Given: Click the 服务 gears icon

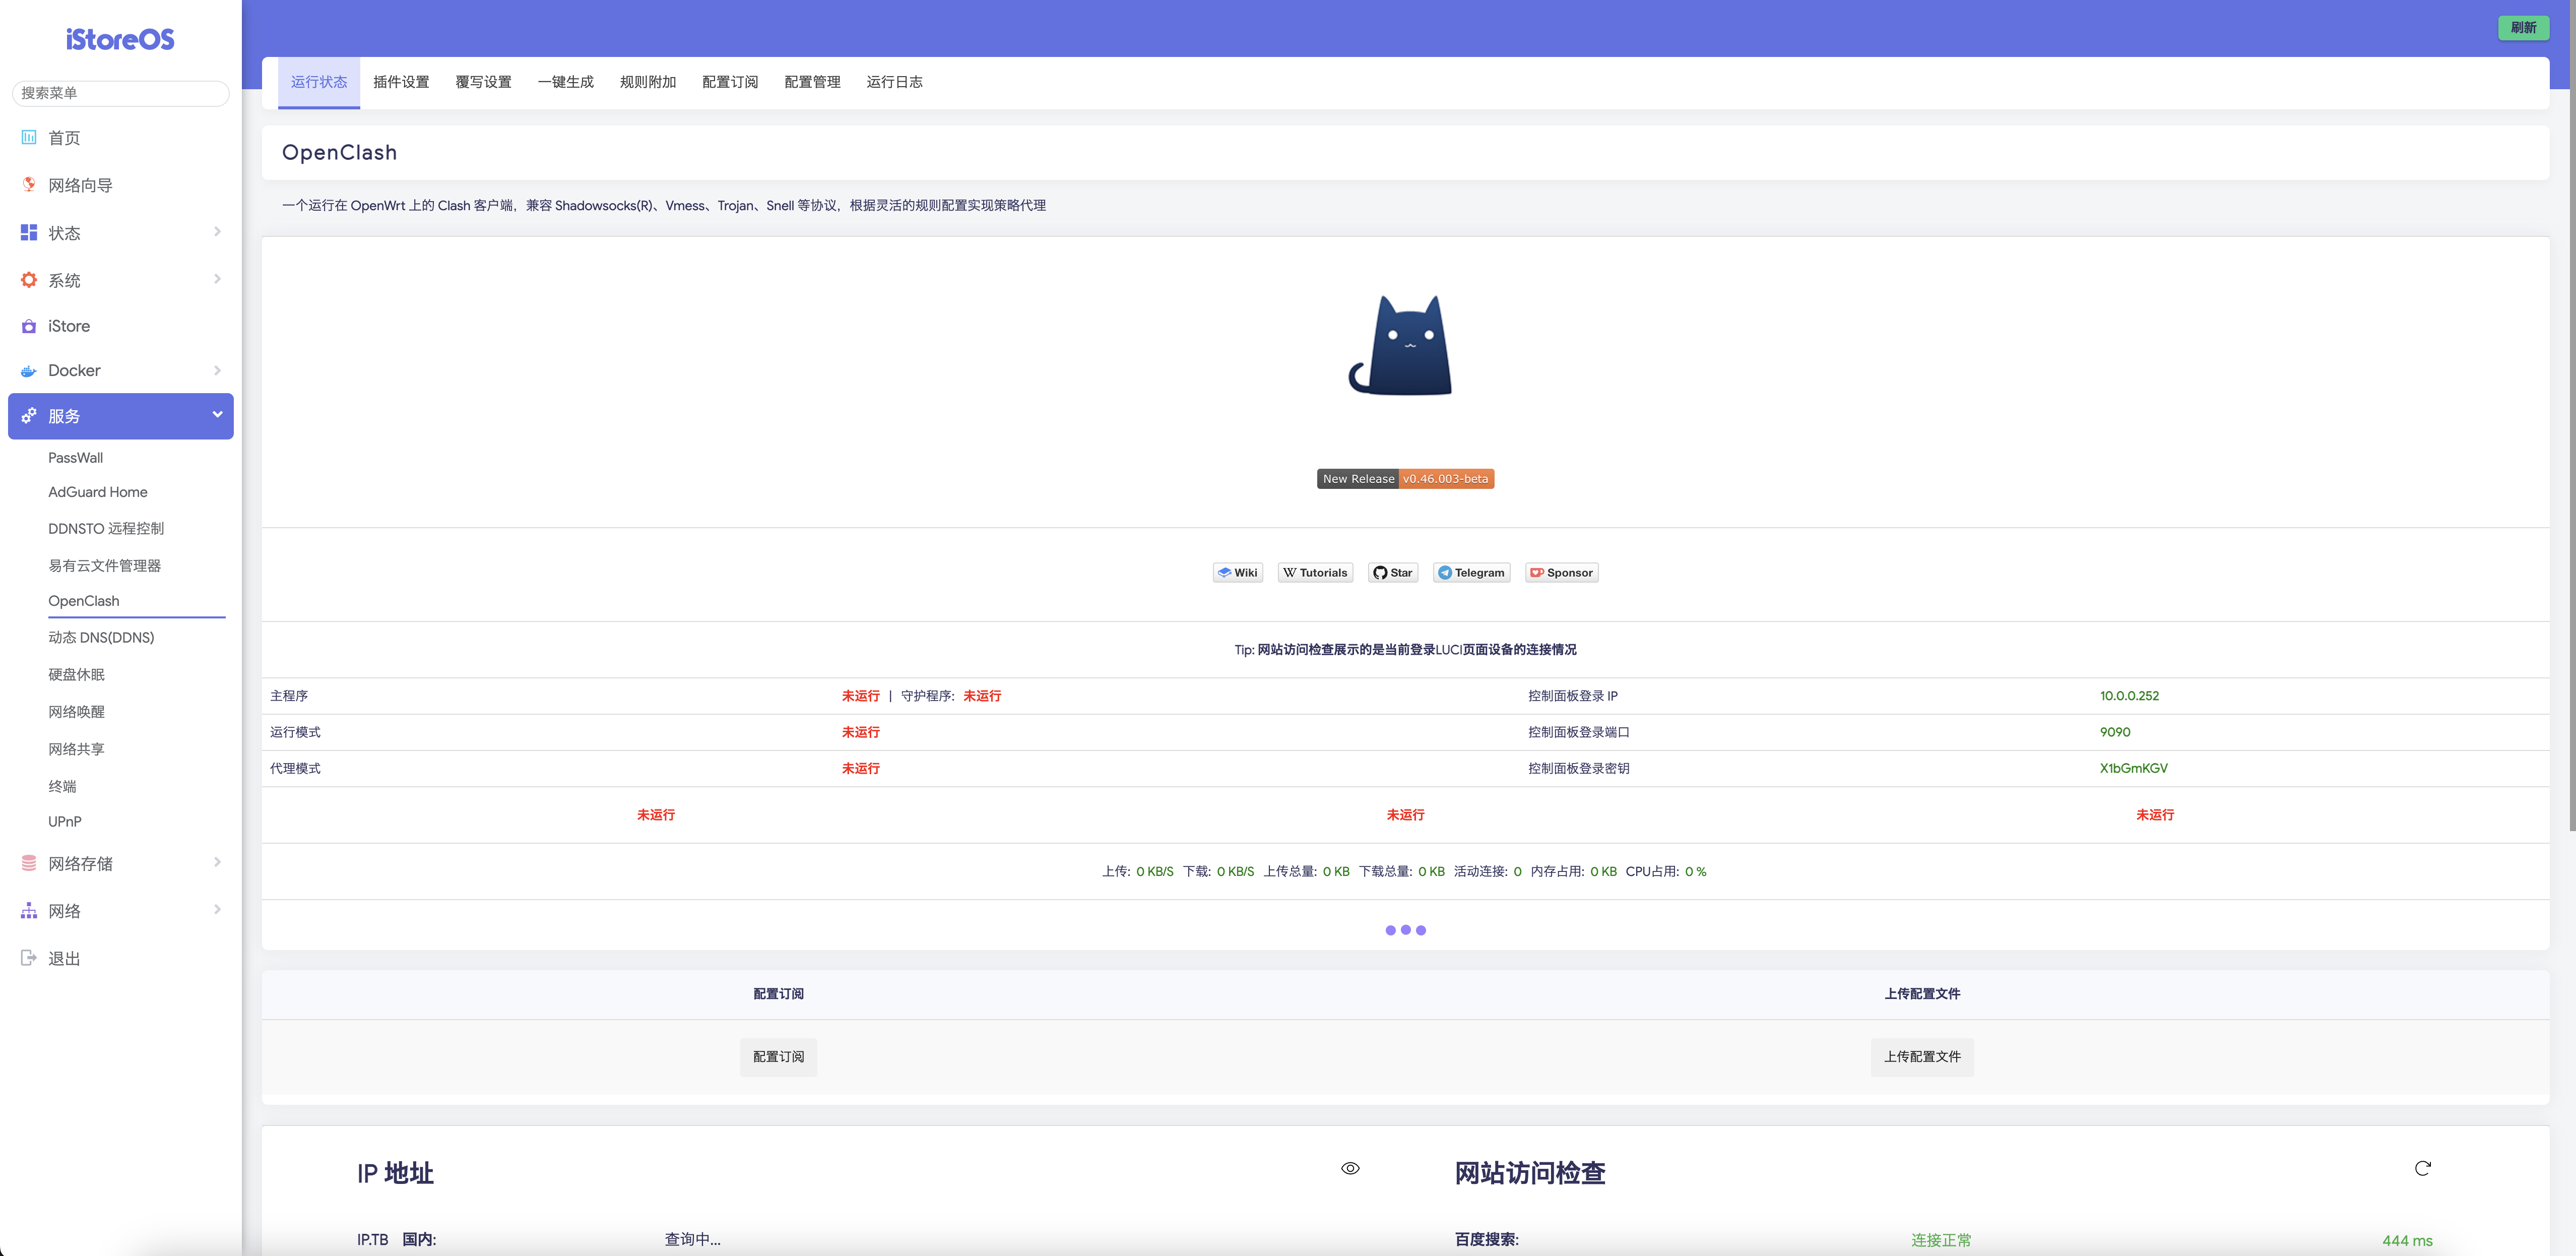Looking at the screenshot, I should (x=29, y=415).
